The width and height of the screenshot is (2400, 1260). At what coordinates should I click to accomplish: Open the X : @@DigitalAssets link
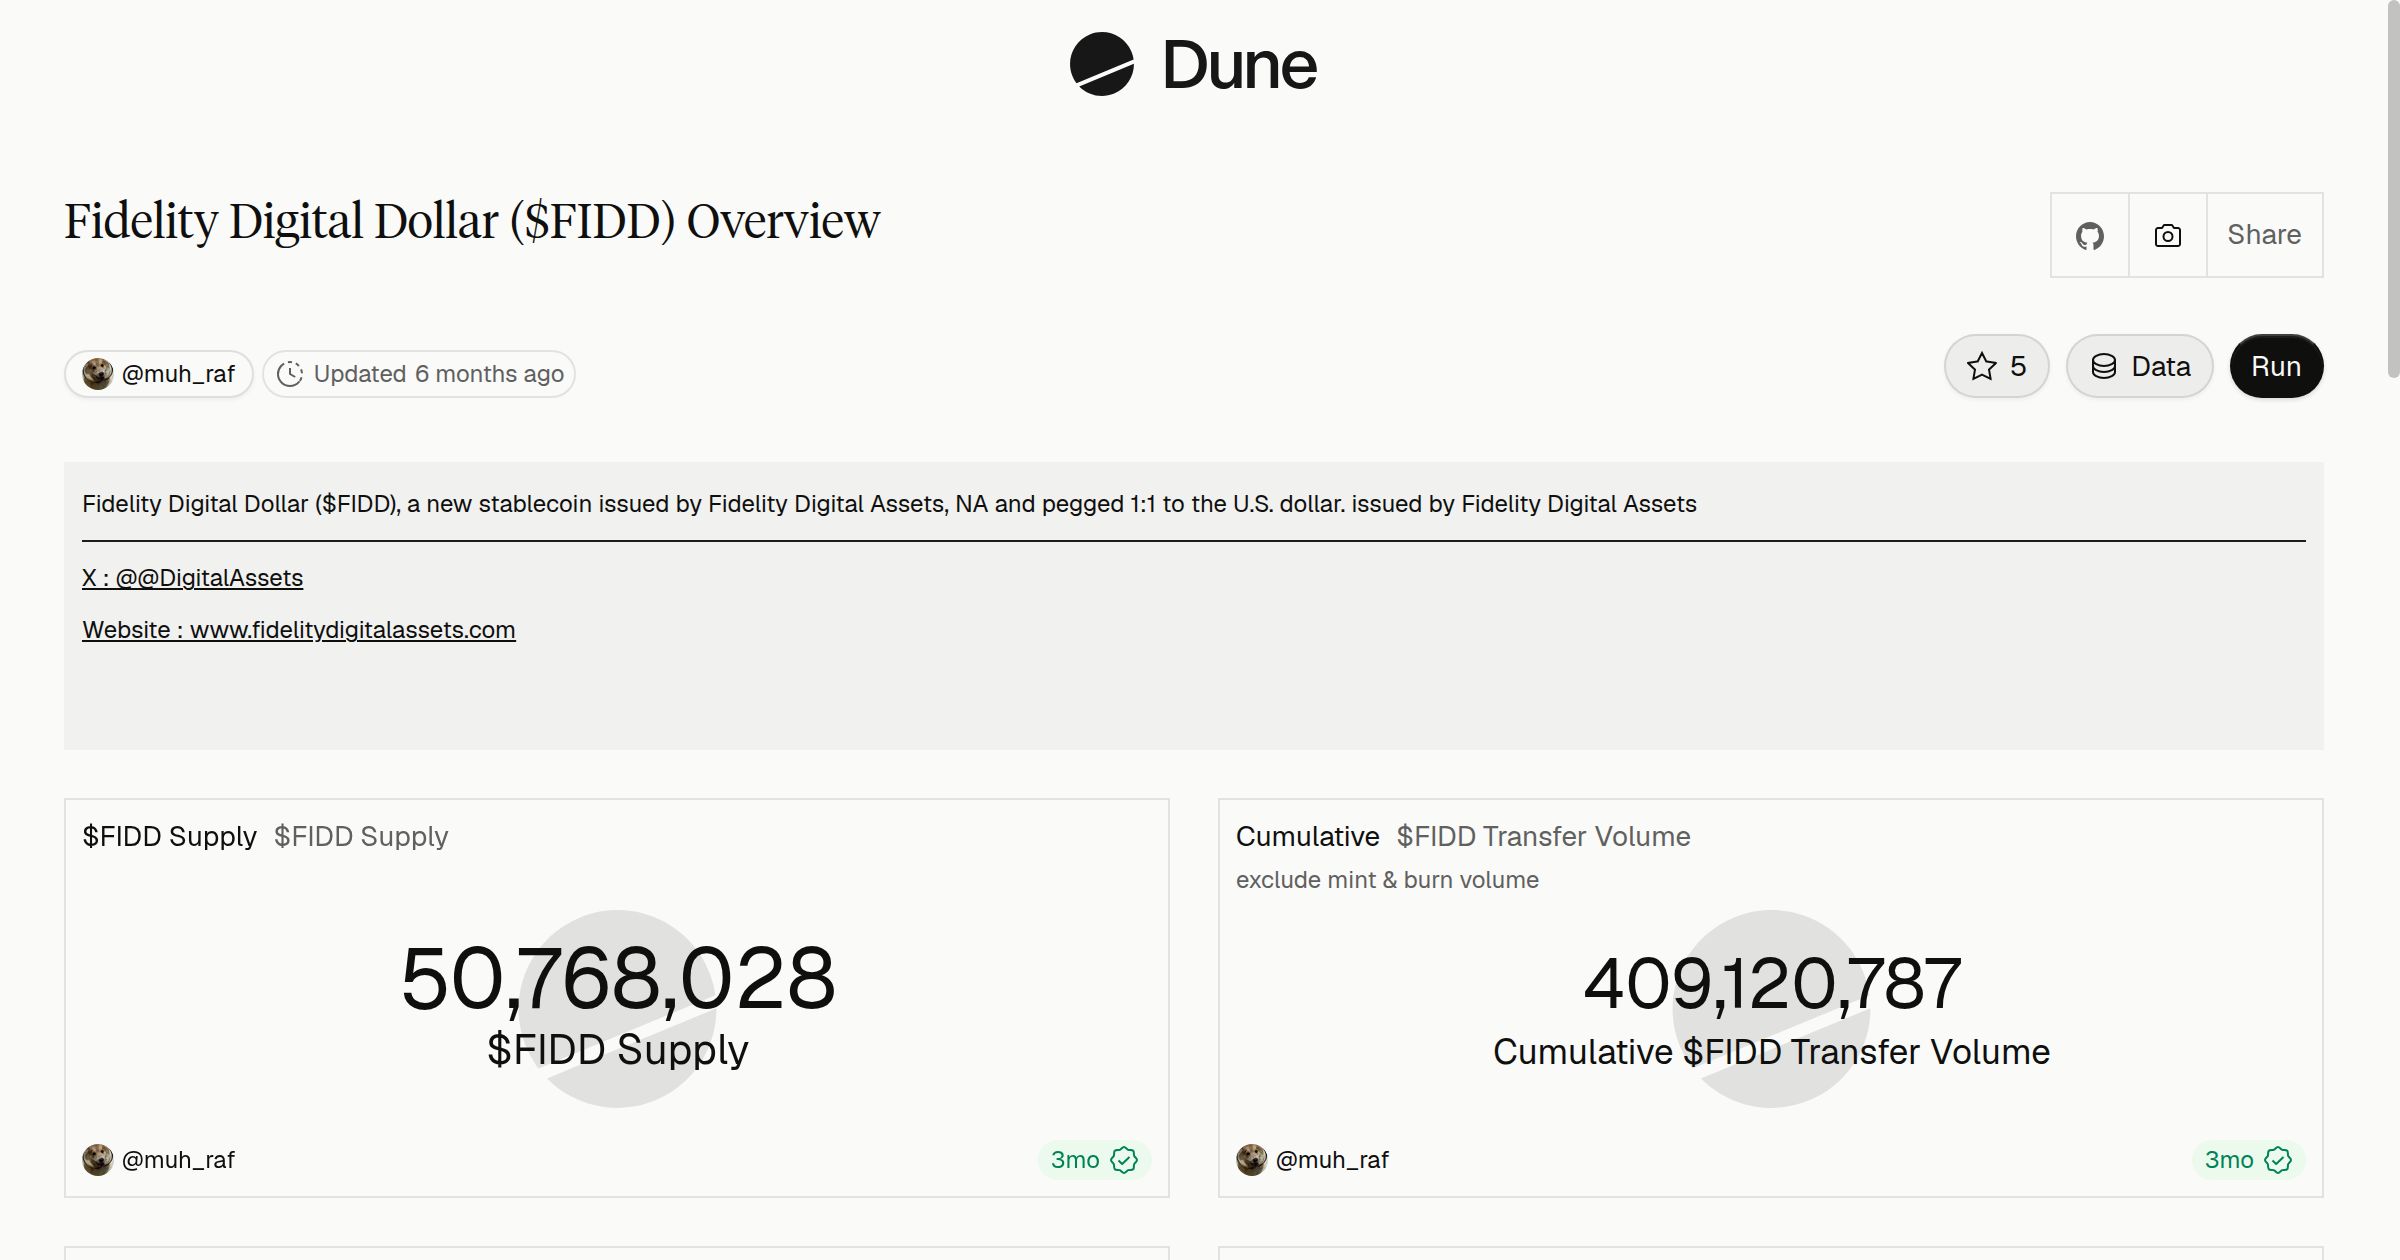point(192,578)
